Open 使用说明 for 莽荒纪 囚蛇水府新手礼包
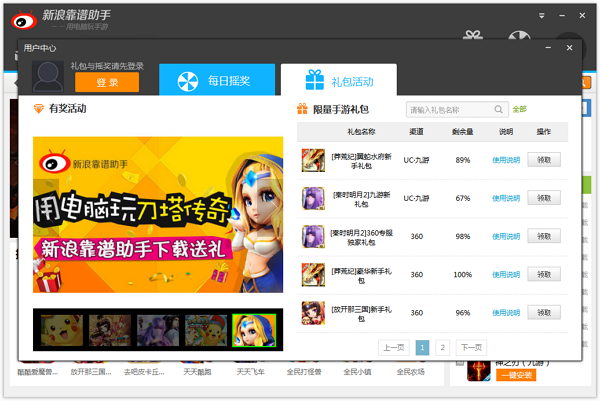This screenshot has width=600, height=401. (x=506, y=160)
